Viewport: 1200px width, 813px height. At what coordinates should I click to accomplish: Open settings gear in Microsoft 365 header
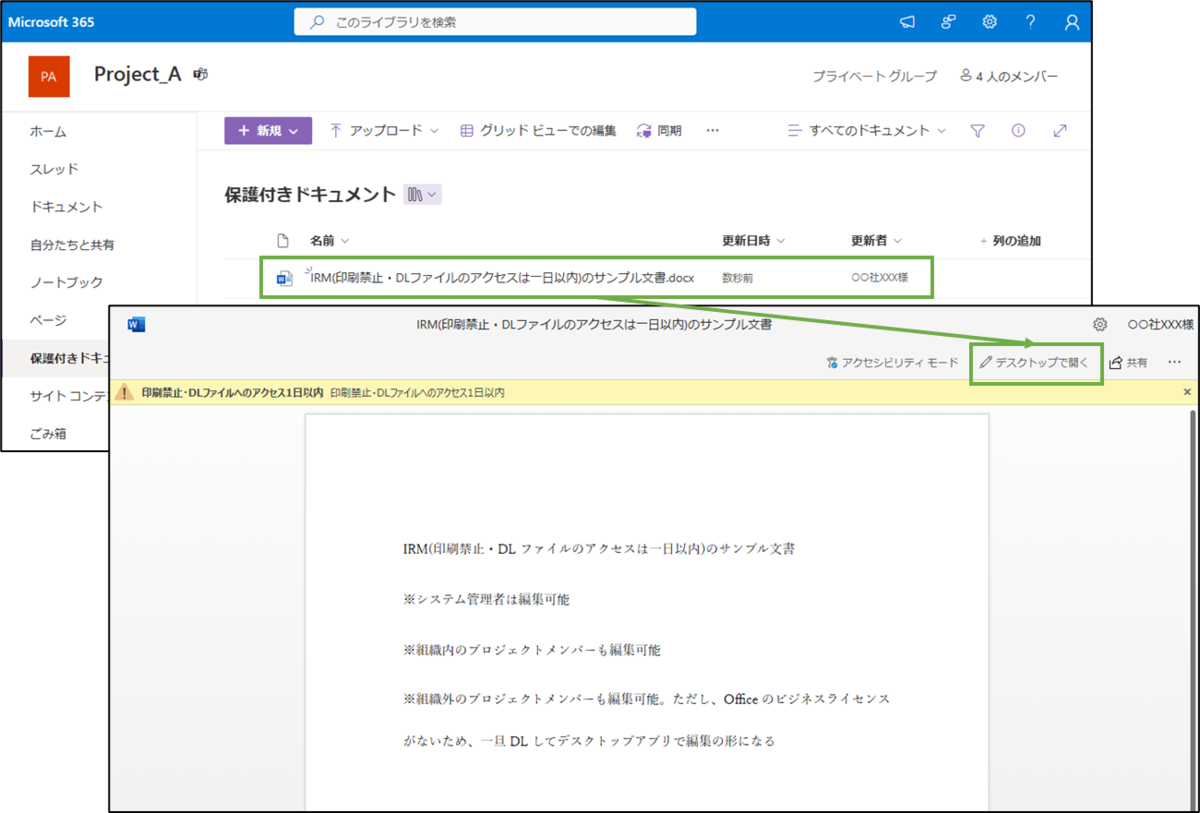point(989,21)
